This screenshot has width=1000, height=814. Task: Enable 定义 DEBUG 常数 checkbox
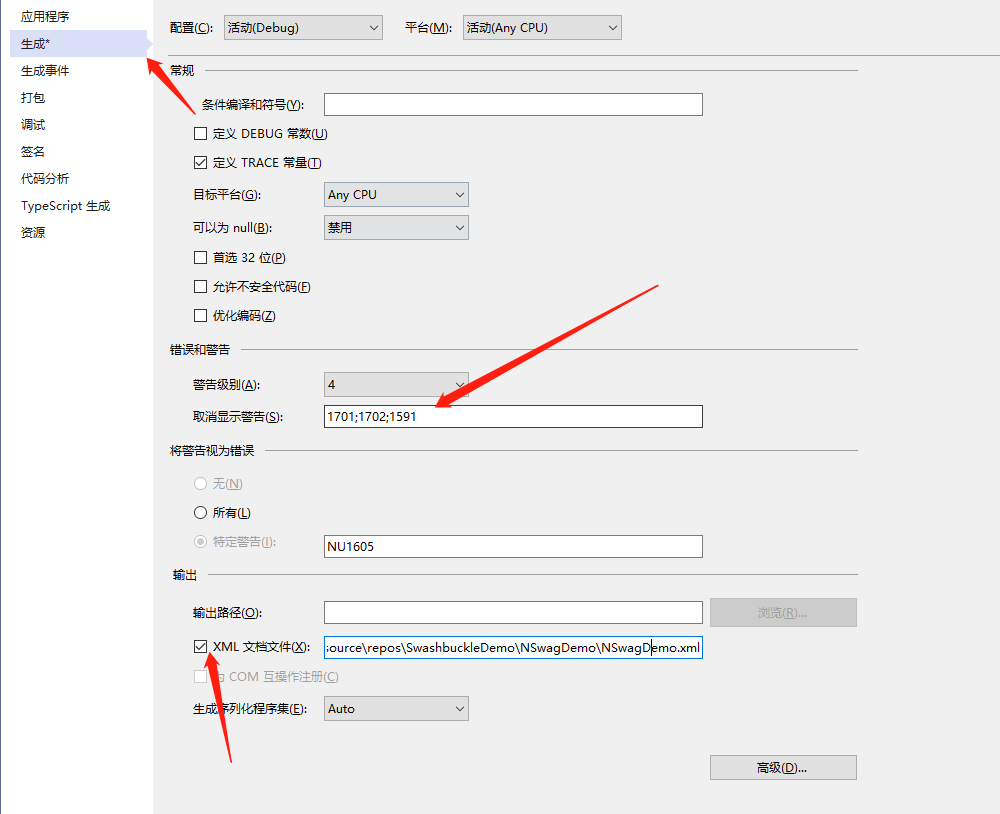point(200,133)
